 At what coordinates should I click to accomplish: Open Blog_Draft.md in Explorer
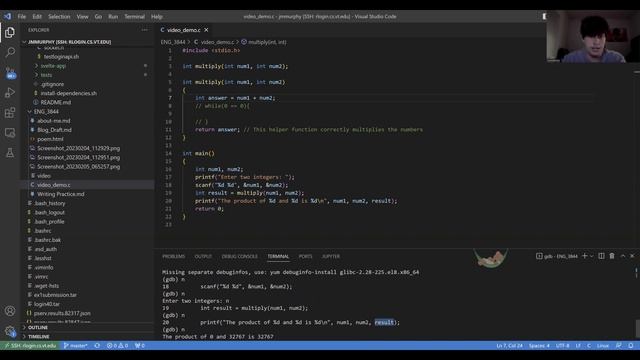tap(54, 130)
